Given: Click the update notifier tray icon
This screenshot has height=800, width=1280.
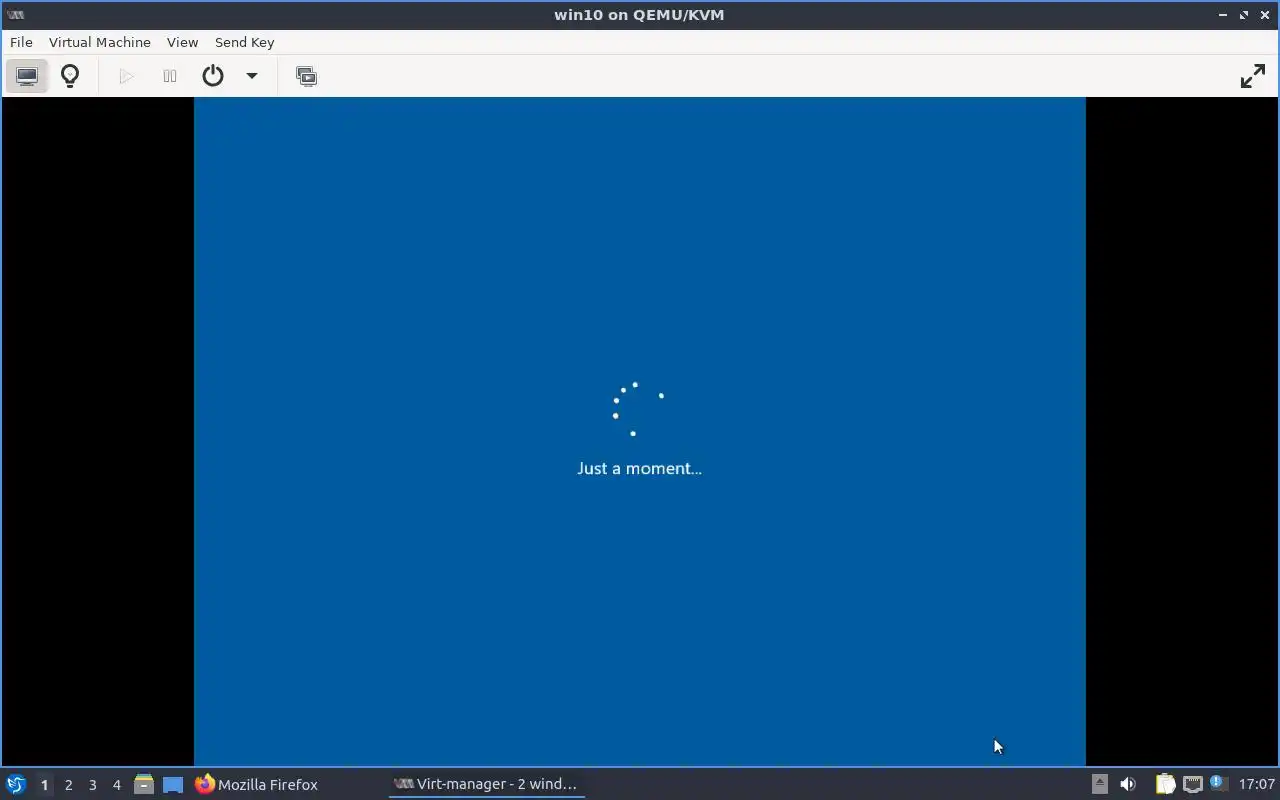Looking at the screenshot, I should [x=1218, y=784].
